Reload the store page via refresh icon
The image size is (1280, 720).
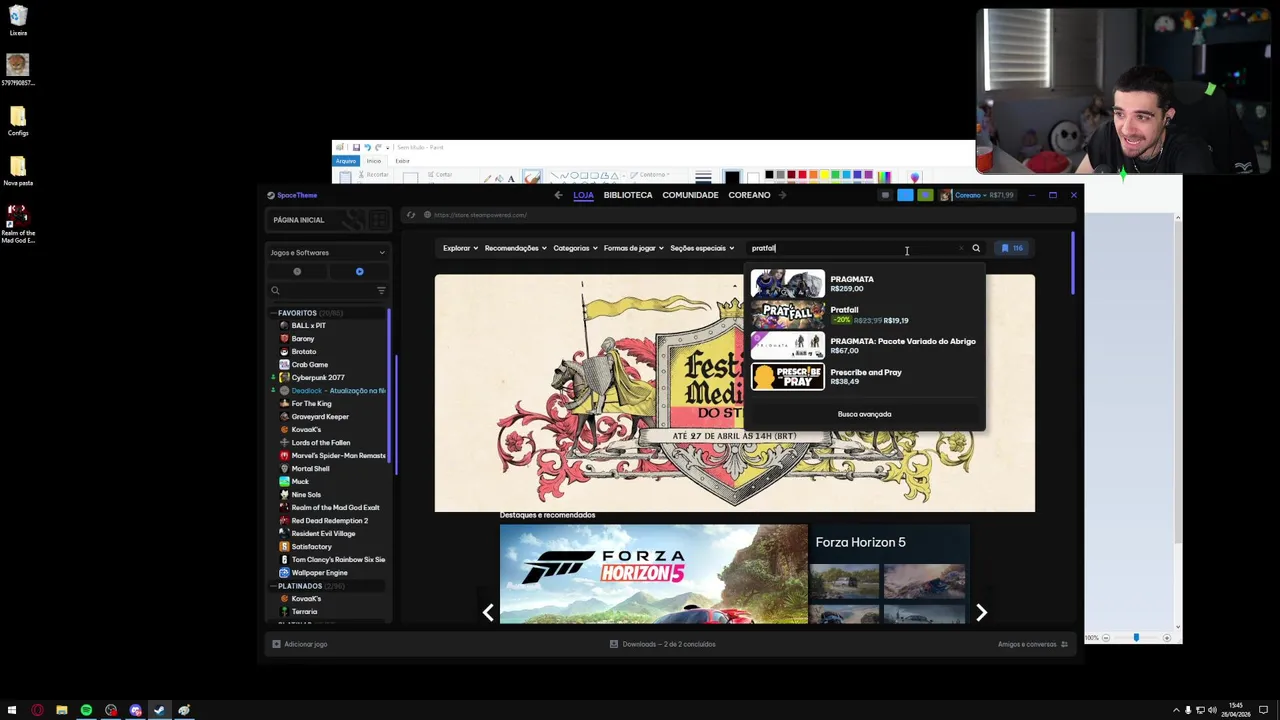click(x=410, y=215)
